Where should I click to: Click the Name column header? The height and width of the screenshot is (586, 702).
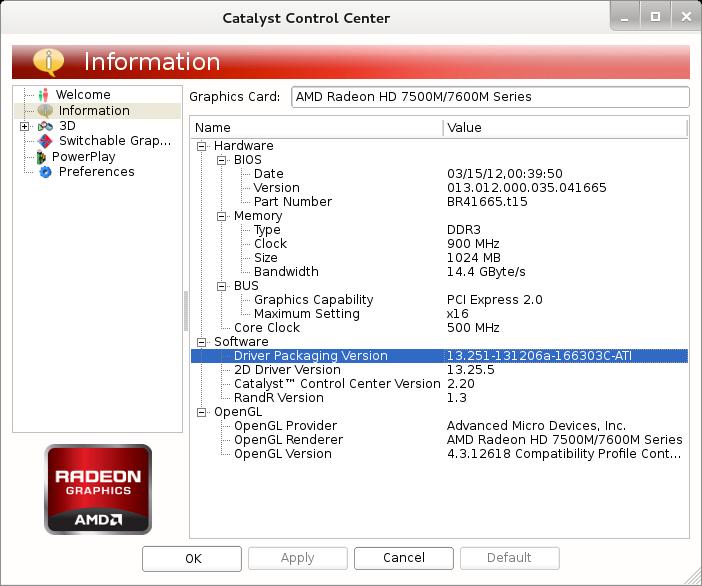click(316, 128)
